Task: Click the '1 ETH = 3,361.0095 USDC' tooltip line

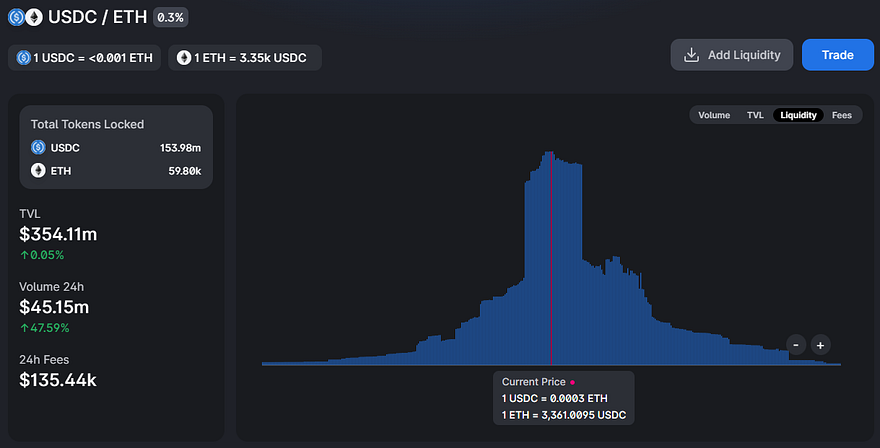Action: click(563, 415)
